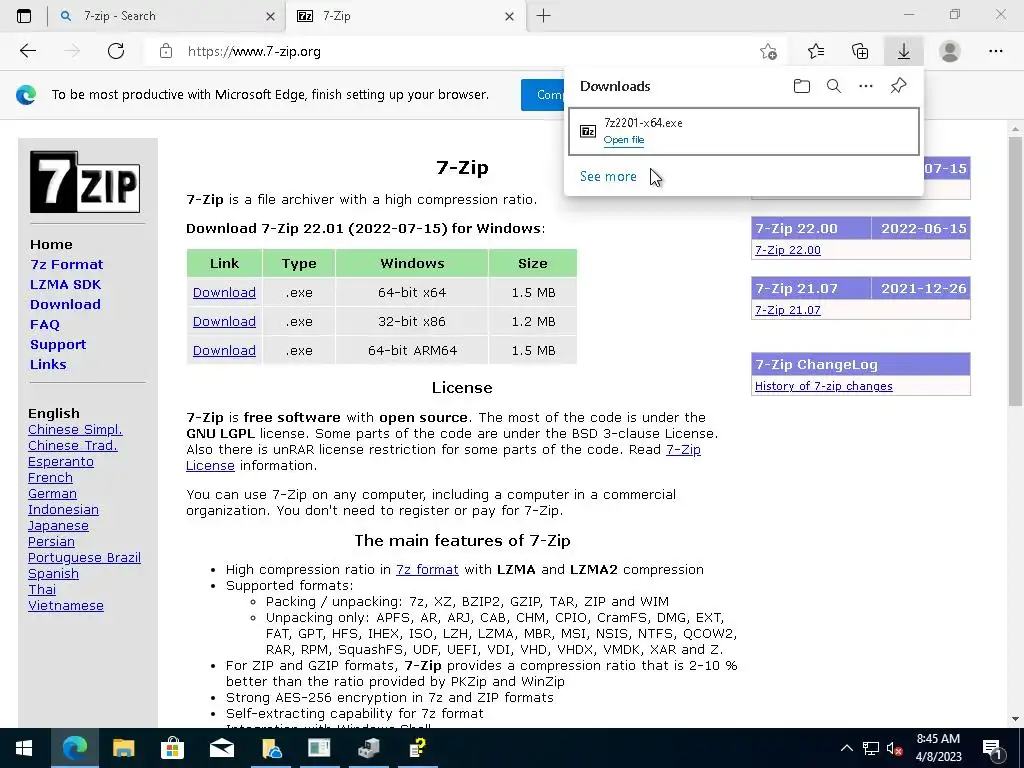Switch language to Chinese Simpl.
The image size is (1024, 768).
[x=75, y=430]
